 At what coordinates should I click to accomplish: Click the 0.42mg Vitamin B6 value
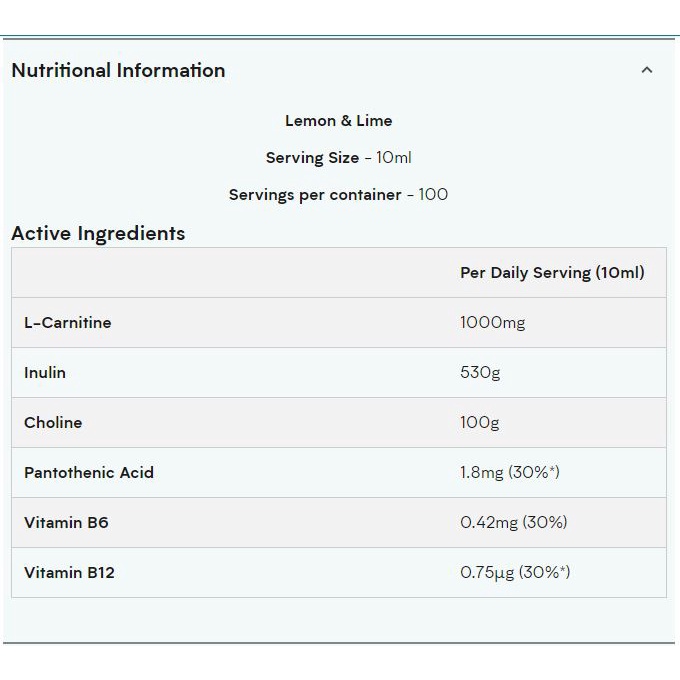point(513,523)
